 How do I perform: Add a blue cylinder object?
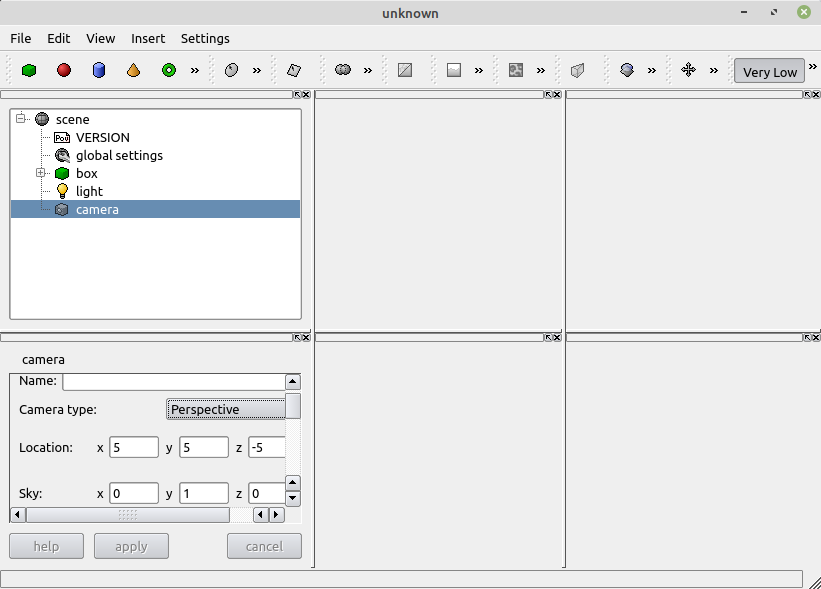click(99, 70)
